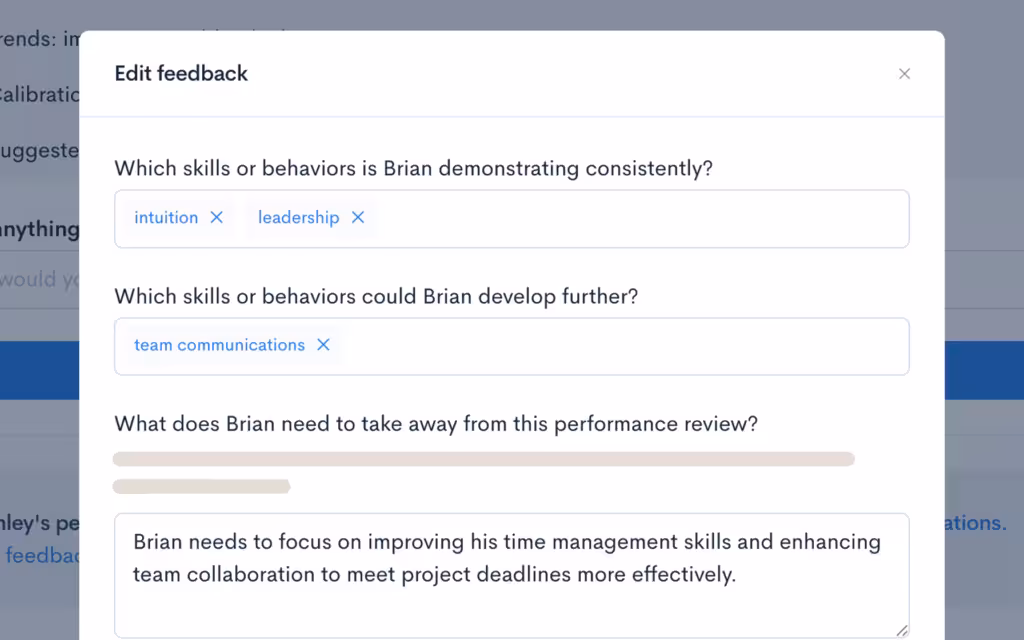Click the 'demonstrating consistently' question label
The width and height of the screenshot is (1024, 640).
point(413,168)
